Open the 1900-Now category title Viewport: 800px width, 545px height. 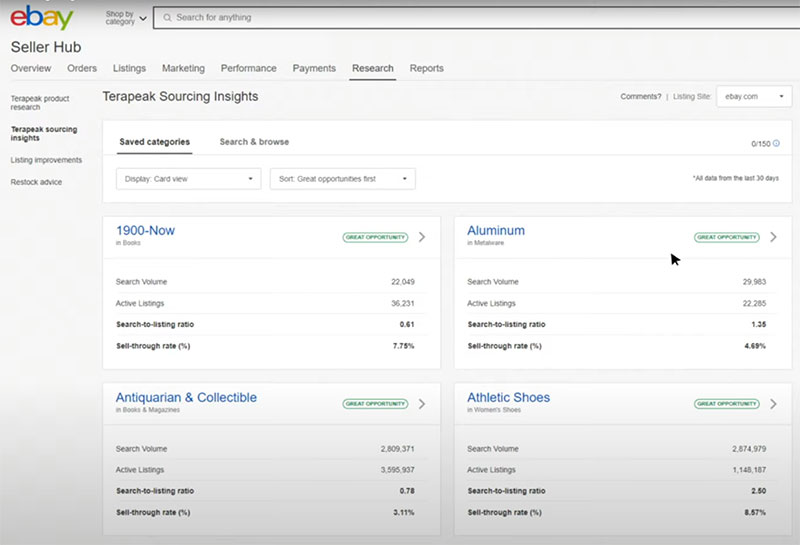(145, 231)
